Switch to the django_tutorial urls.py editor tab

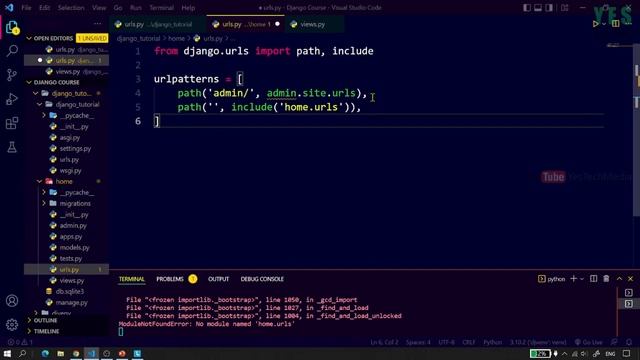(x=158, y=24)
